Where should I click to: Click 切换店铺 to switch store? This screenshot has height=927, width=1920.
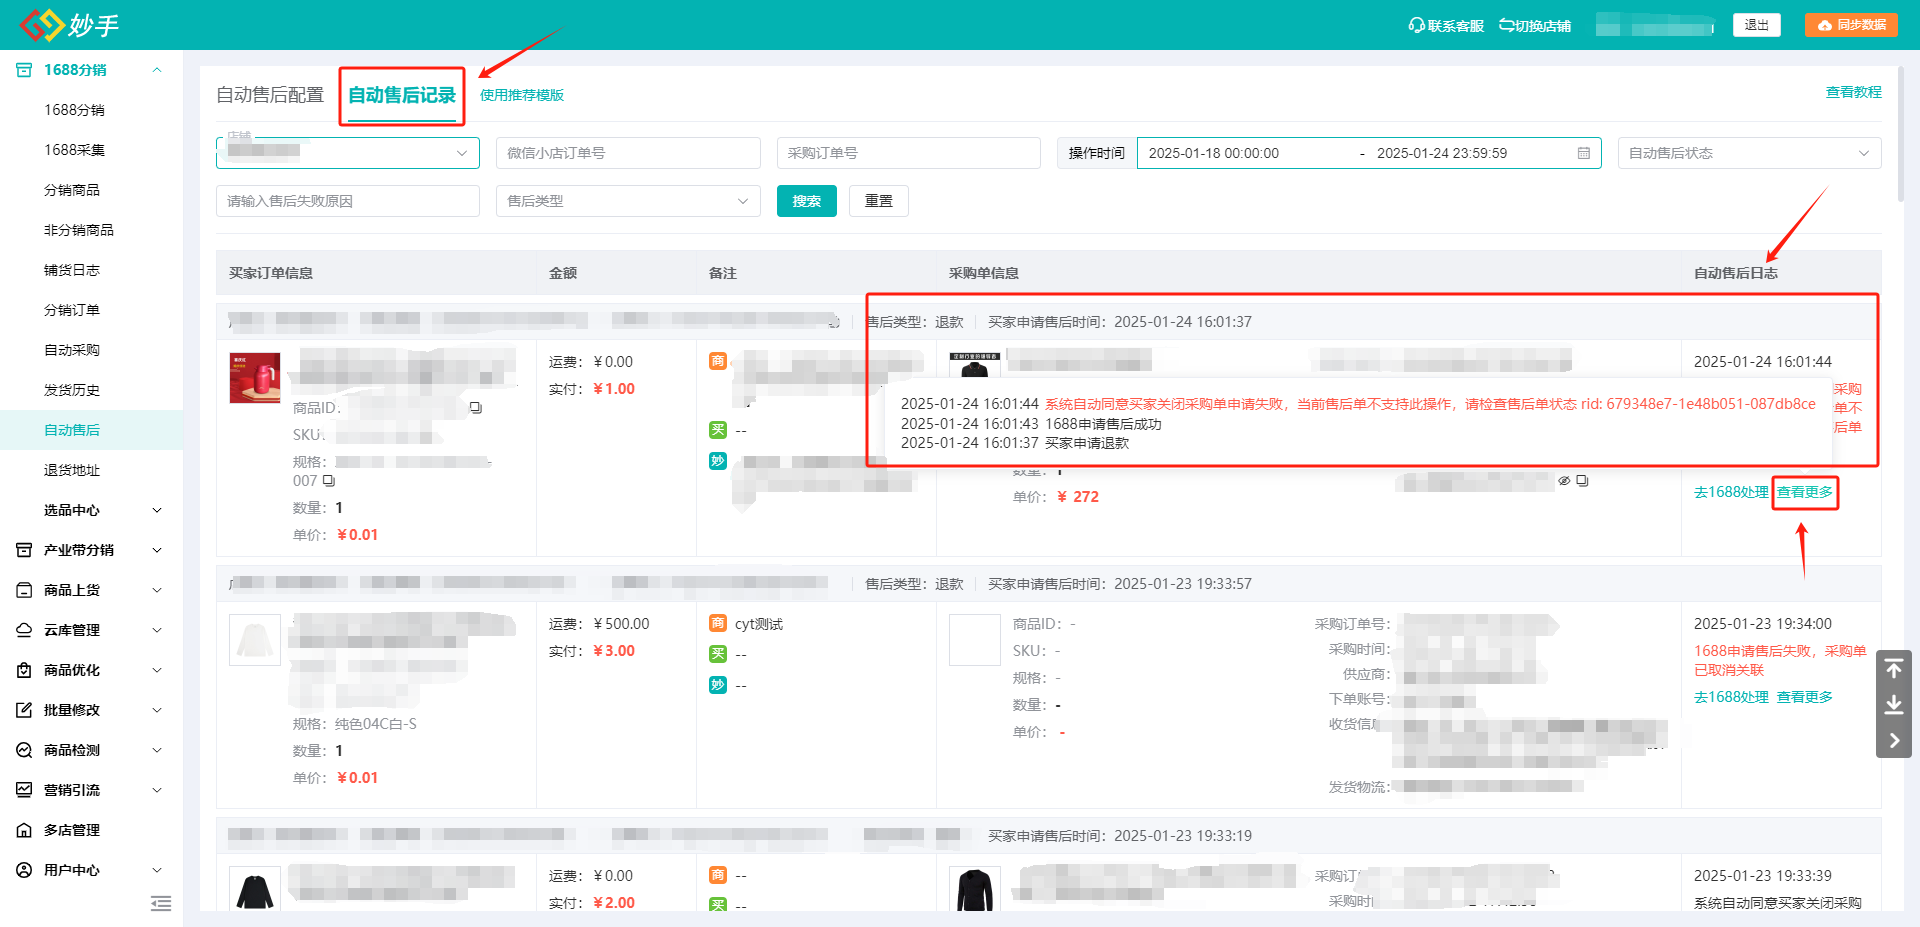1535,26
